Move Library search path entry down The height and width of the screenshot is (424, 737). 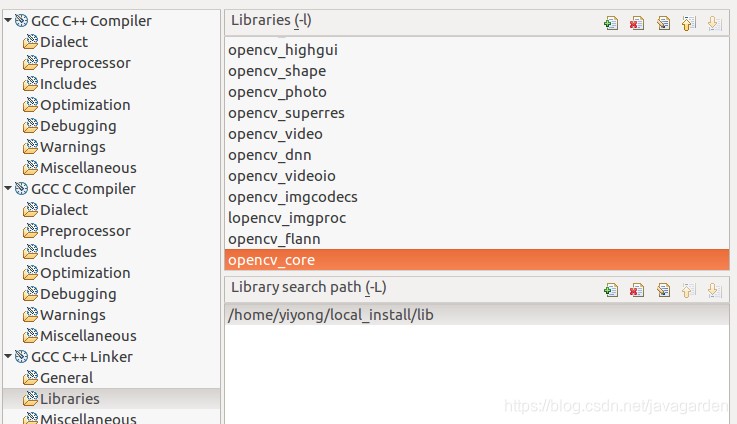[714, 290]
